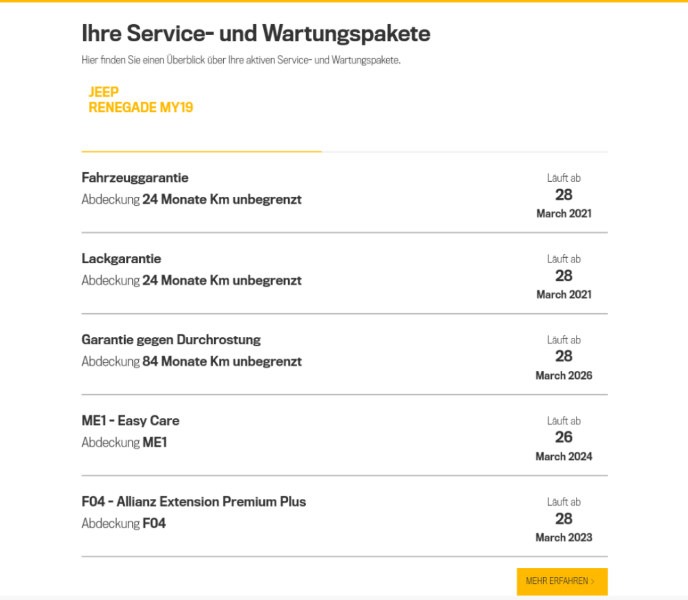The width and height of the screenshot is (688, 600).
Task: Open the Fahrzeuggarantie package title
Action: tap(135, 178)
